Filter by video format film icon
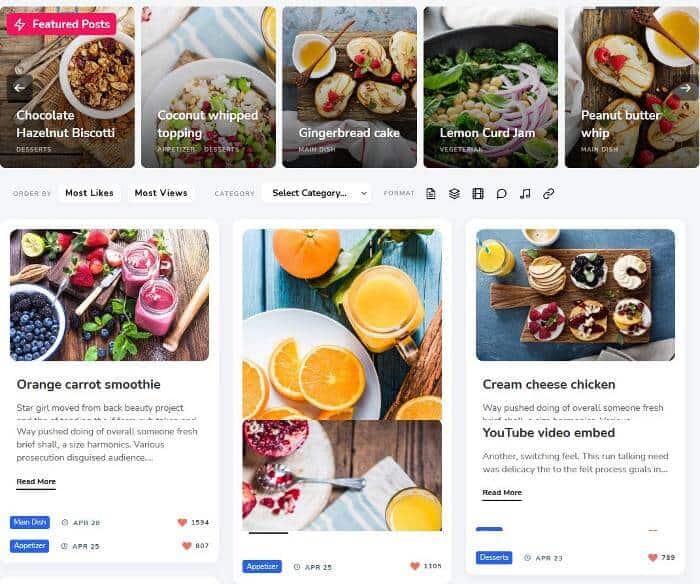 pyautogui.click(x=478, y=194)
